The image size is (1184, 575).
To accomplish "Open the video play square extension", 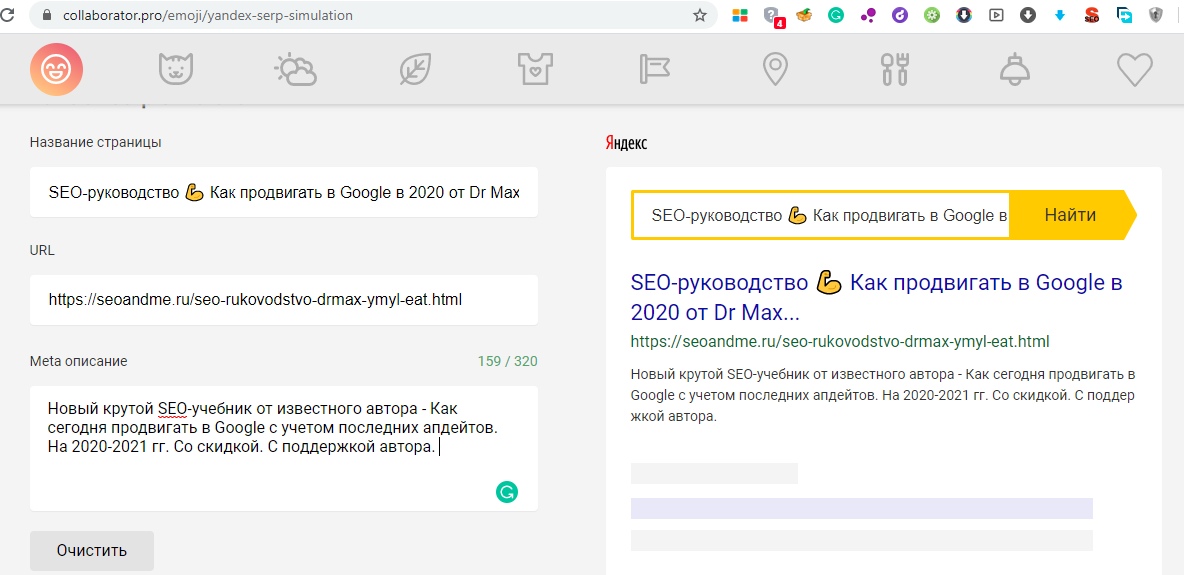I will pyautogui.click(x=996, y=15).
